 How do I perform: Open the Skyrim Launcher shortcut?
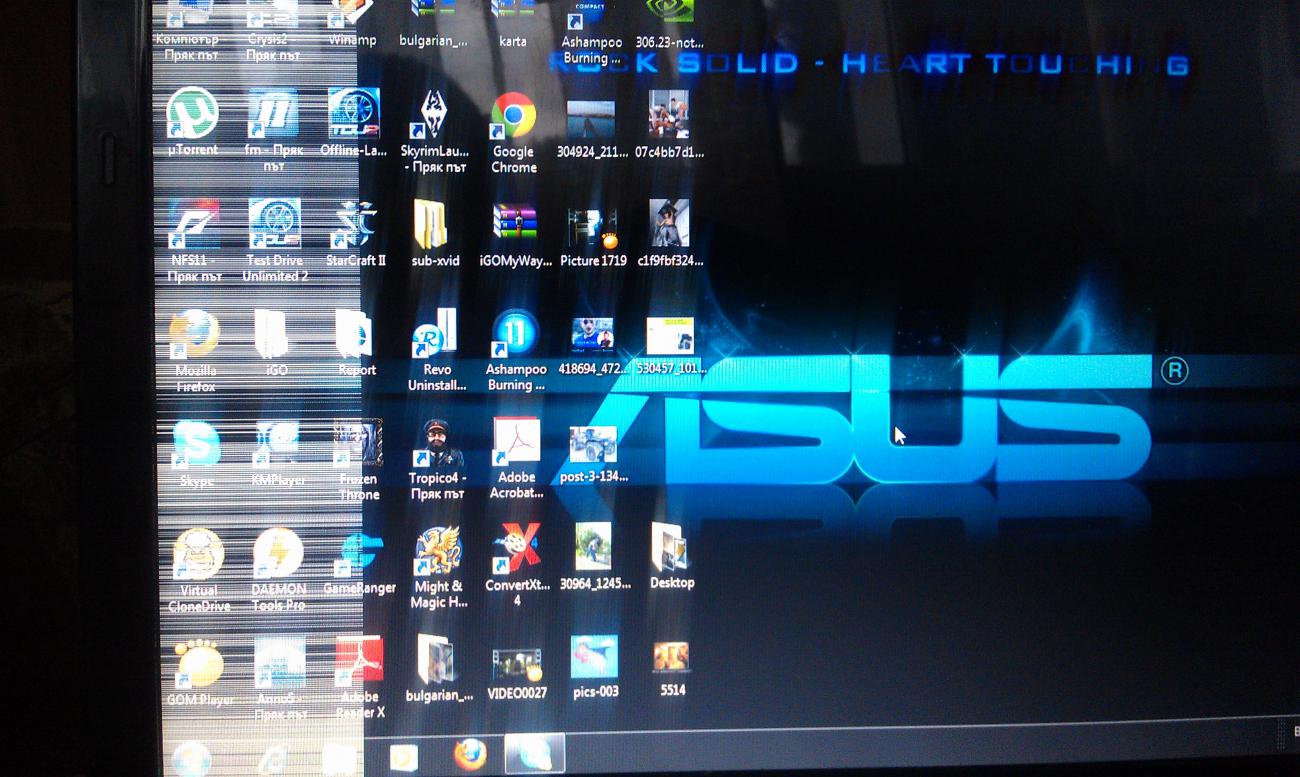435,116
